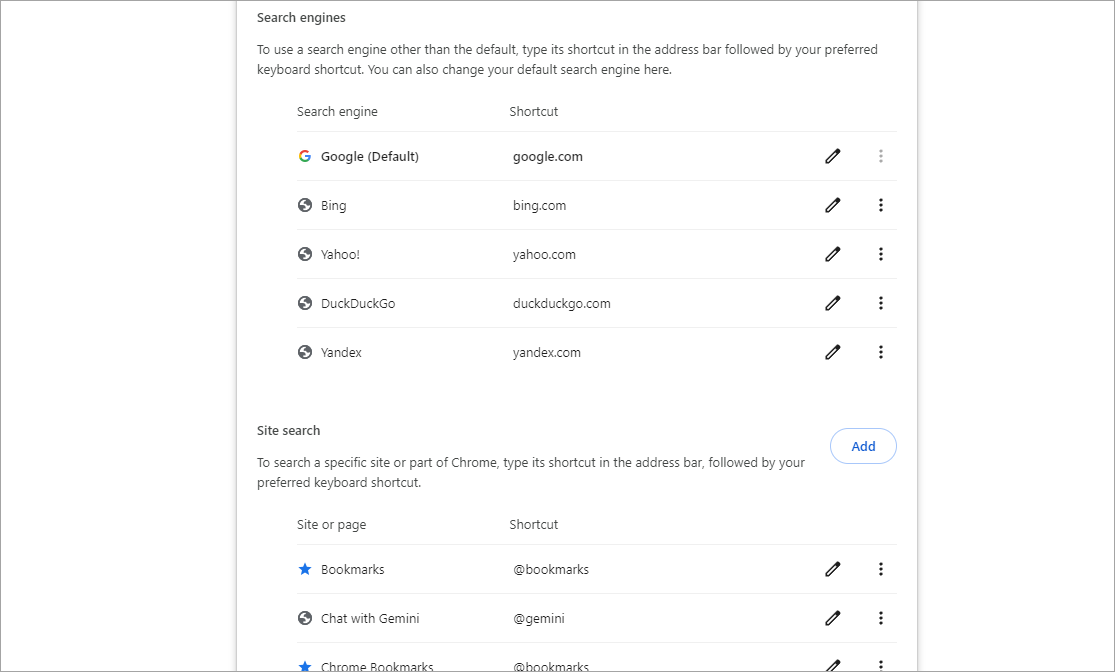Open more actions for Yandex
1115x672 pixels.
pos(881,352)
